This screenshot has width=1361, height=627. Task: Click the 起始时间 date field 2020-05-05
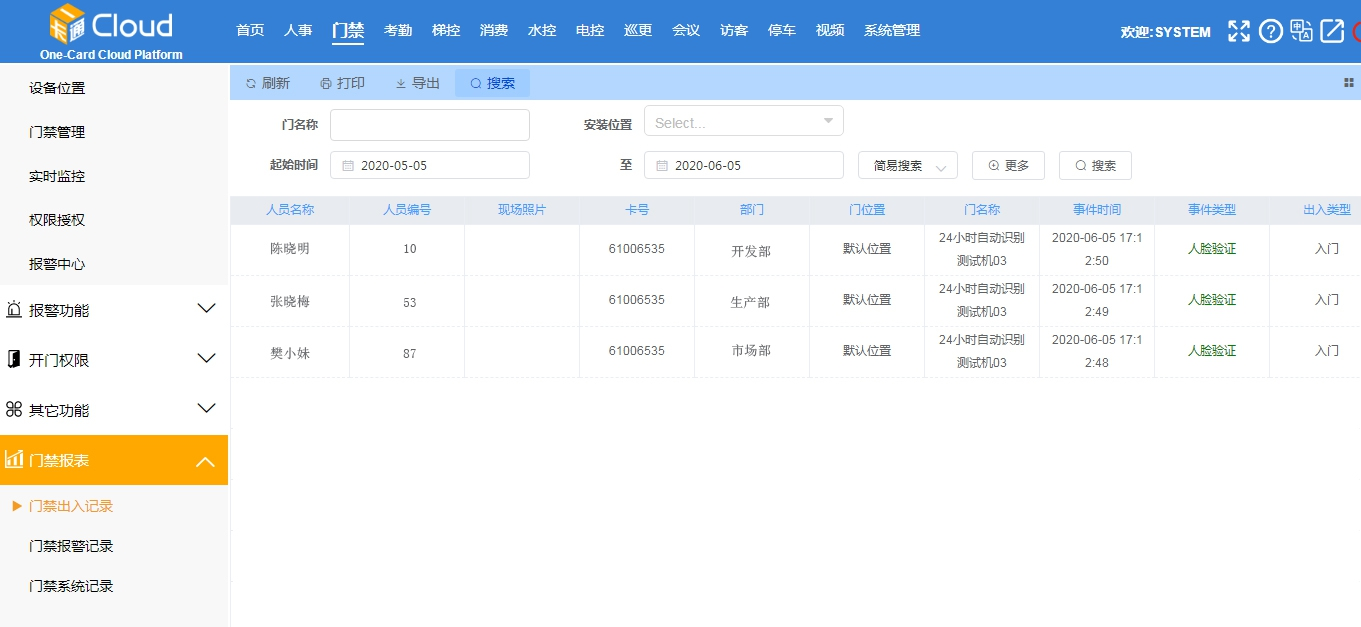430,165
